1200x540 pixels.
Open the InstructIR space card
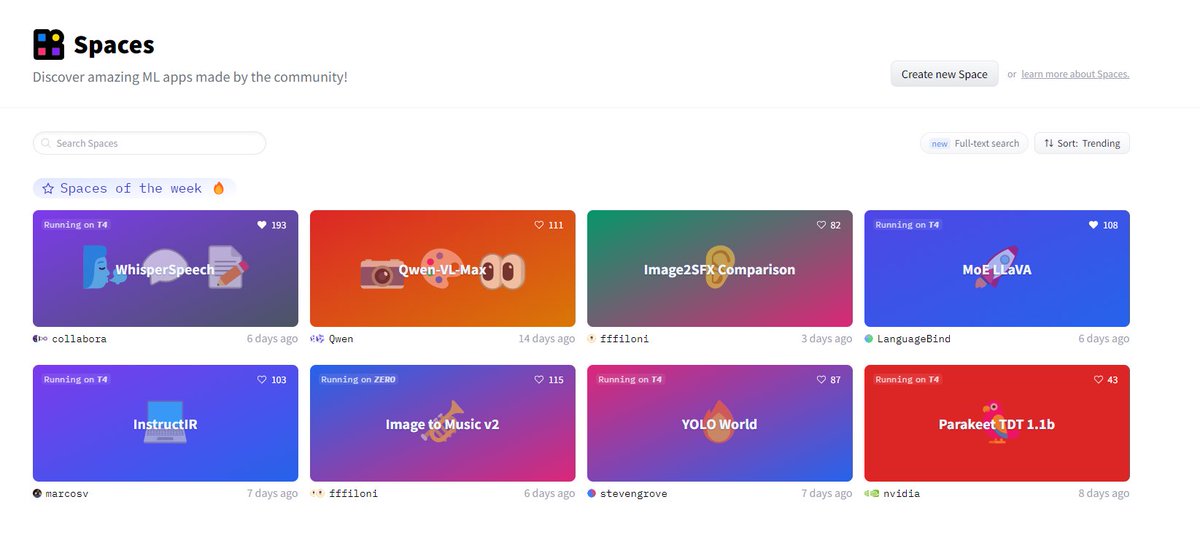(165, 423)
